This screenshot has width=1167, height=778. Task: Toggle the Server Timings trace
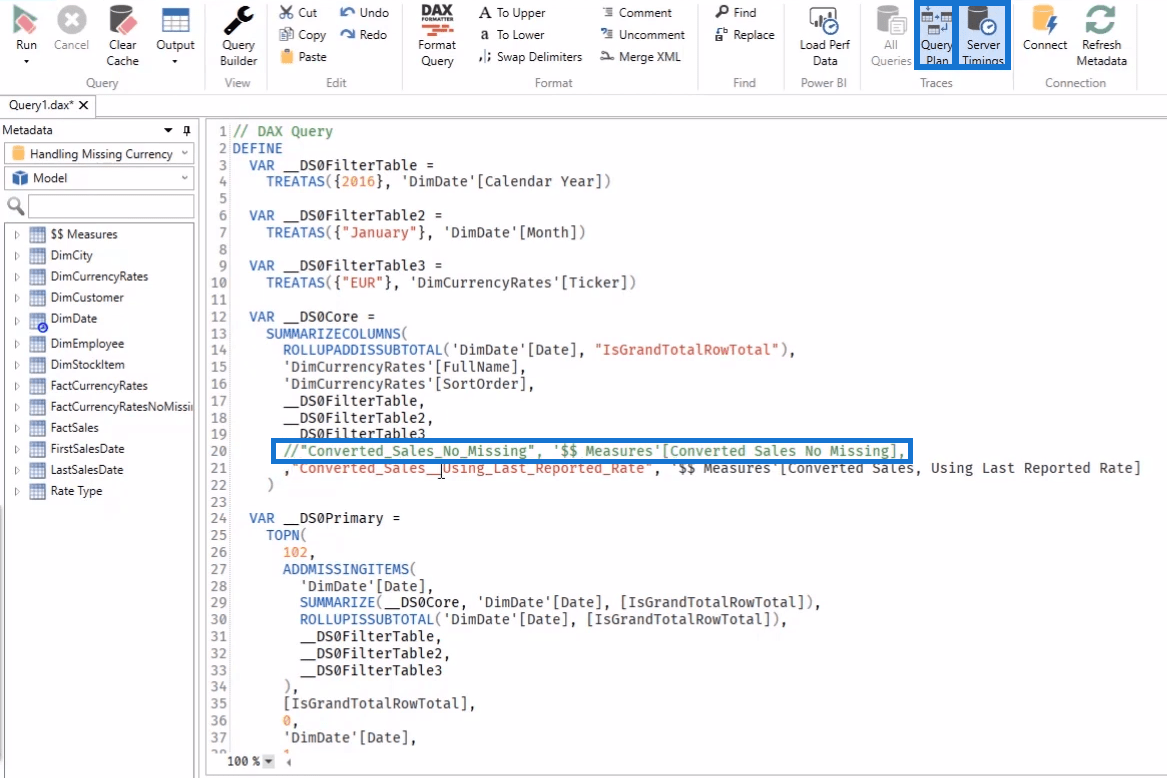click(983, 35)
